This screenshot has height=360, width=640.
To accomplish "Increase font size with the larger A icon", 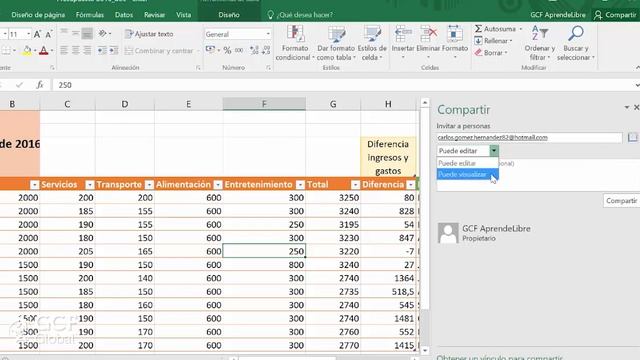I will click(37, 34).
